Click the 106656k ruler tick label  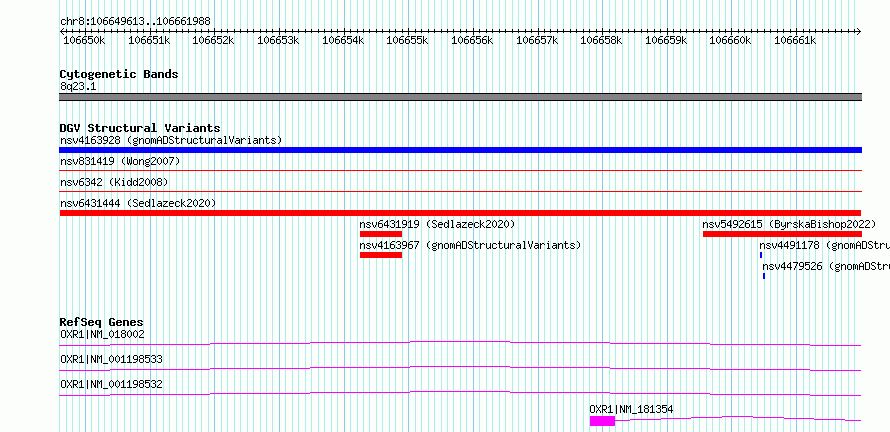click(472, 40)
